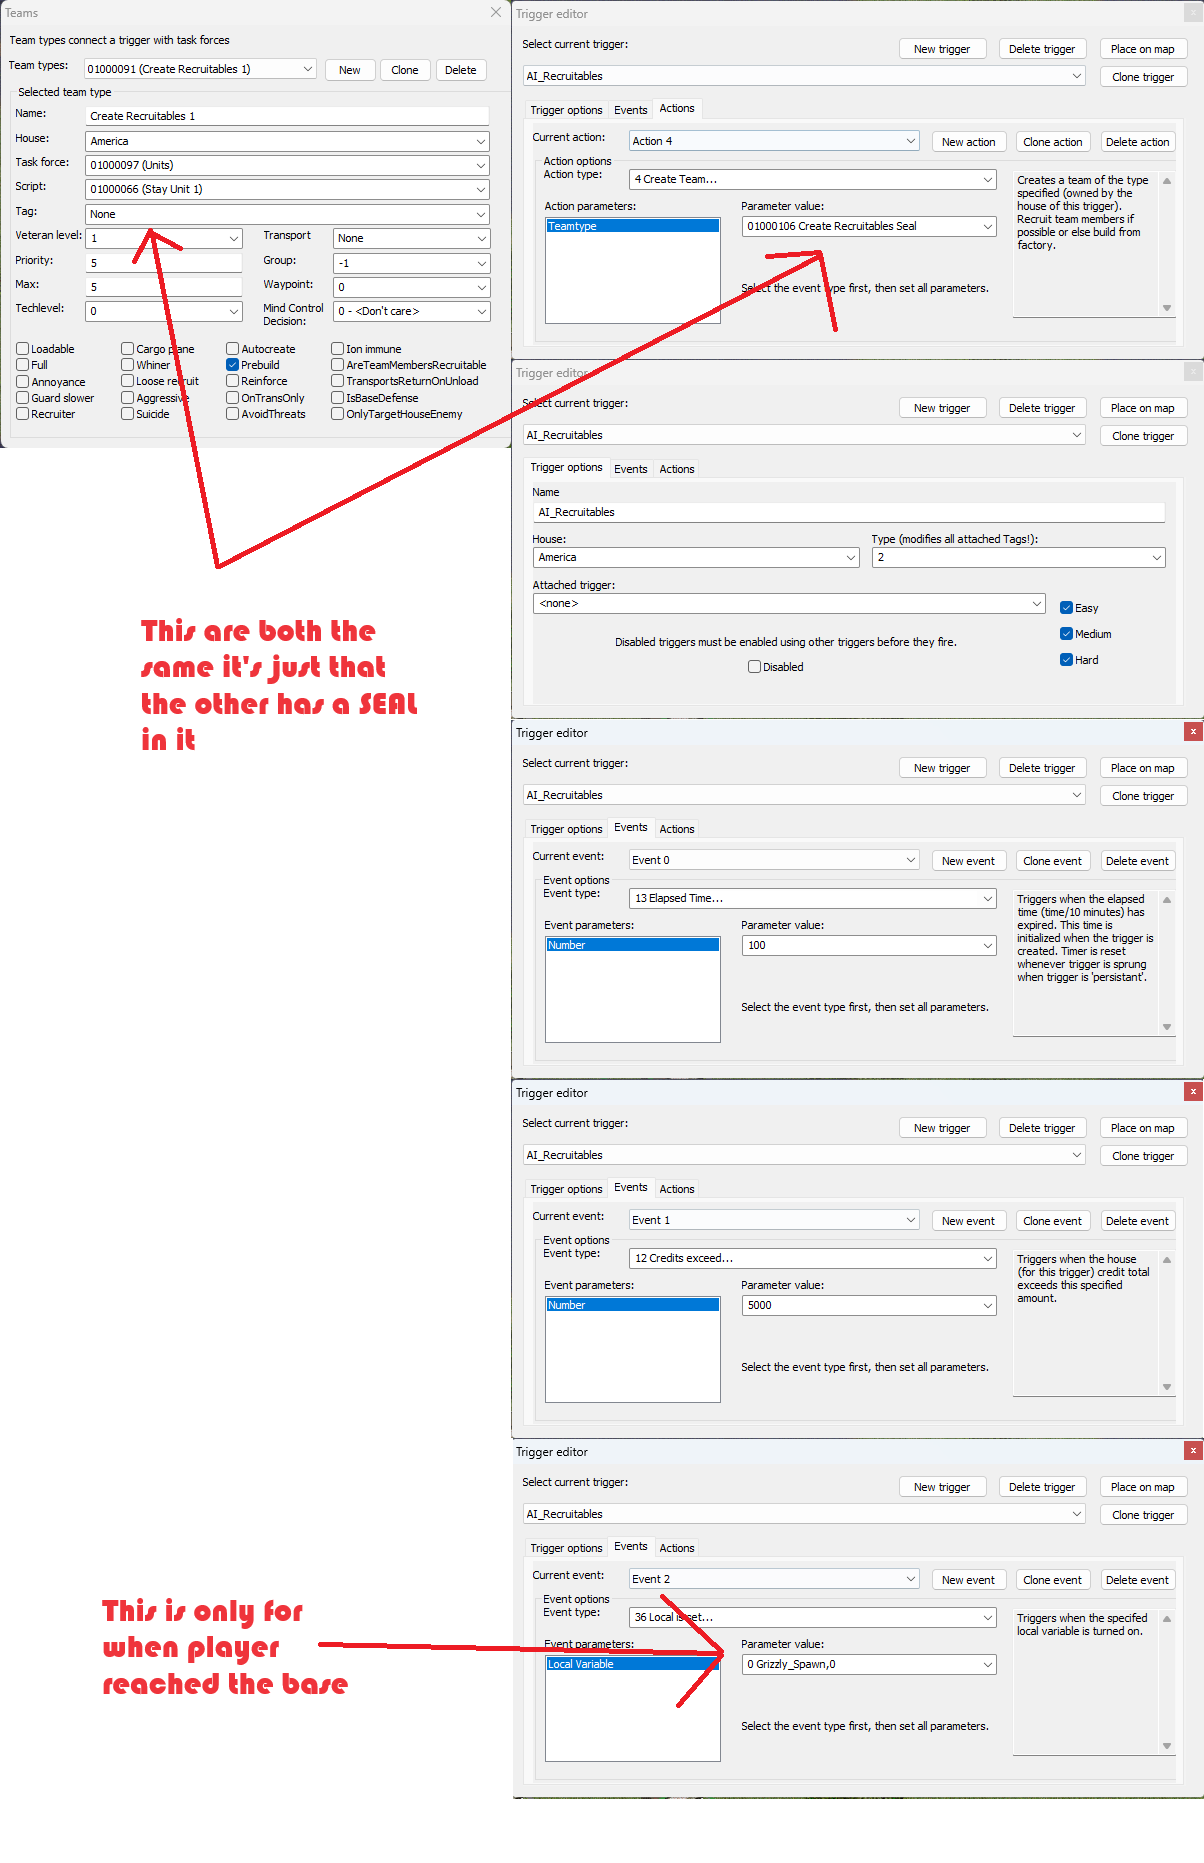Toggle the Disabled trigger checkbox
This screenshot has width=1204, height=1863.
pyautogui.click(x=754, y=667)
